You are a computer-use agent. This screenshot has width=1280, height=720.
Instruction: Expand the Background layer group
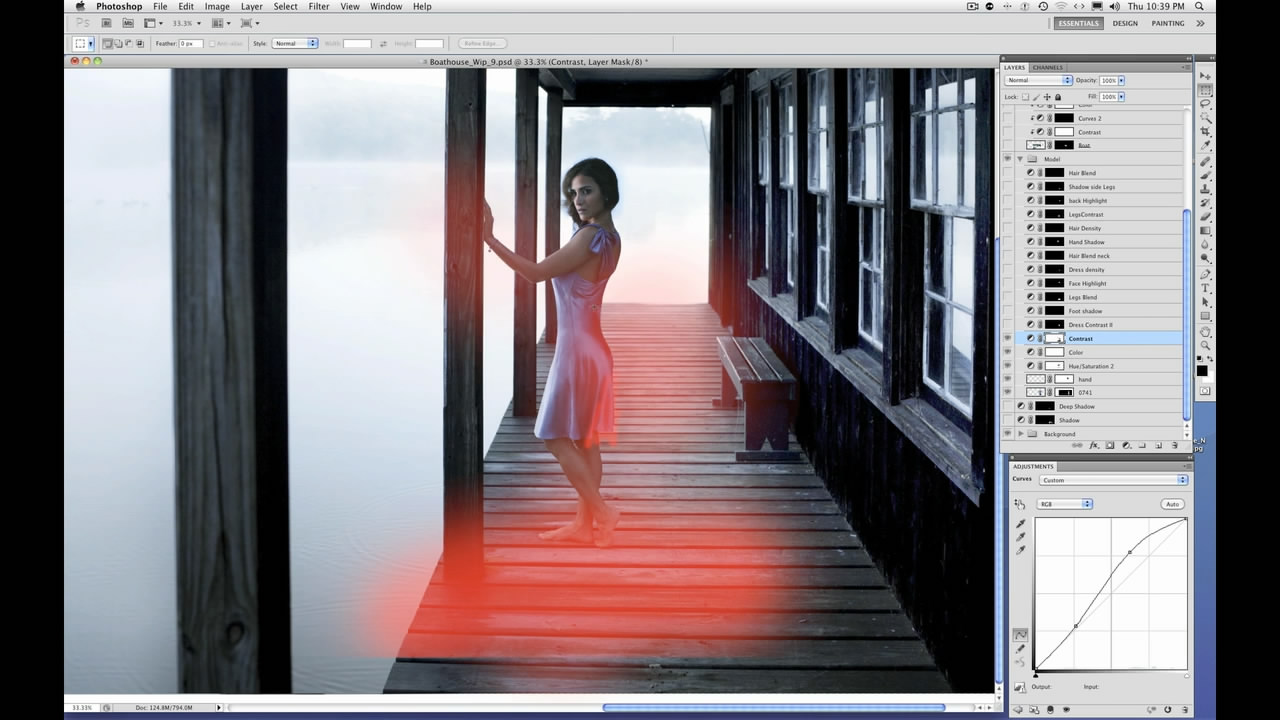click(x=1020, y=434)
